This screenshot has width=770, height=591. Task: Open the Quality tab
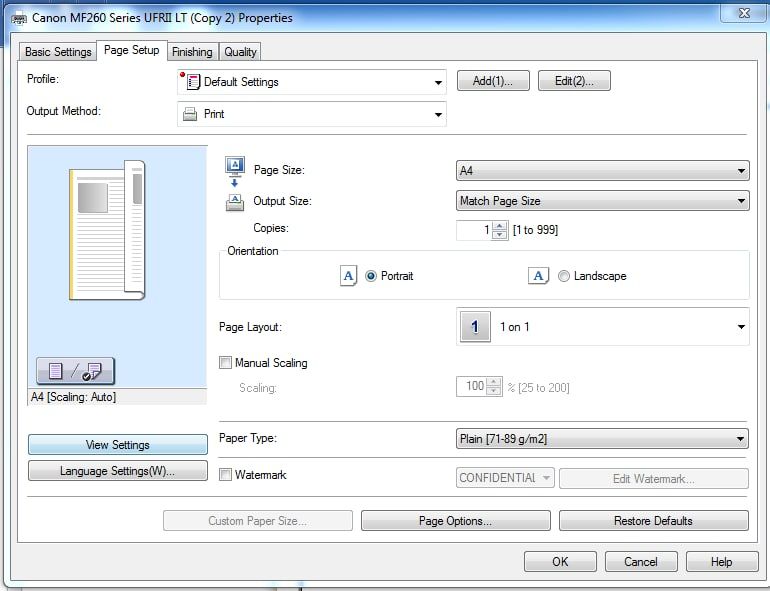pyautogui.click(x=240, y=52)
